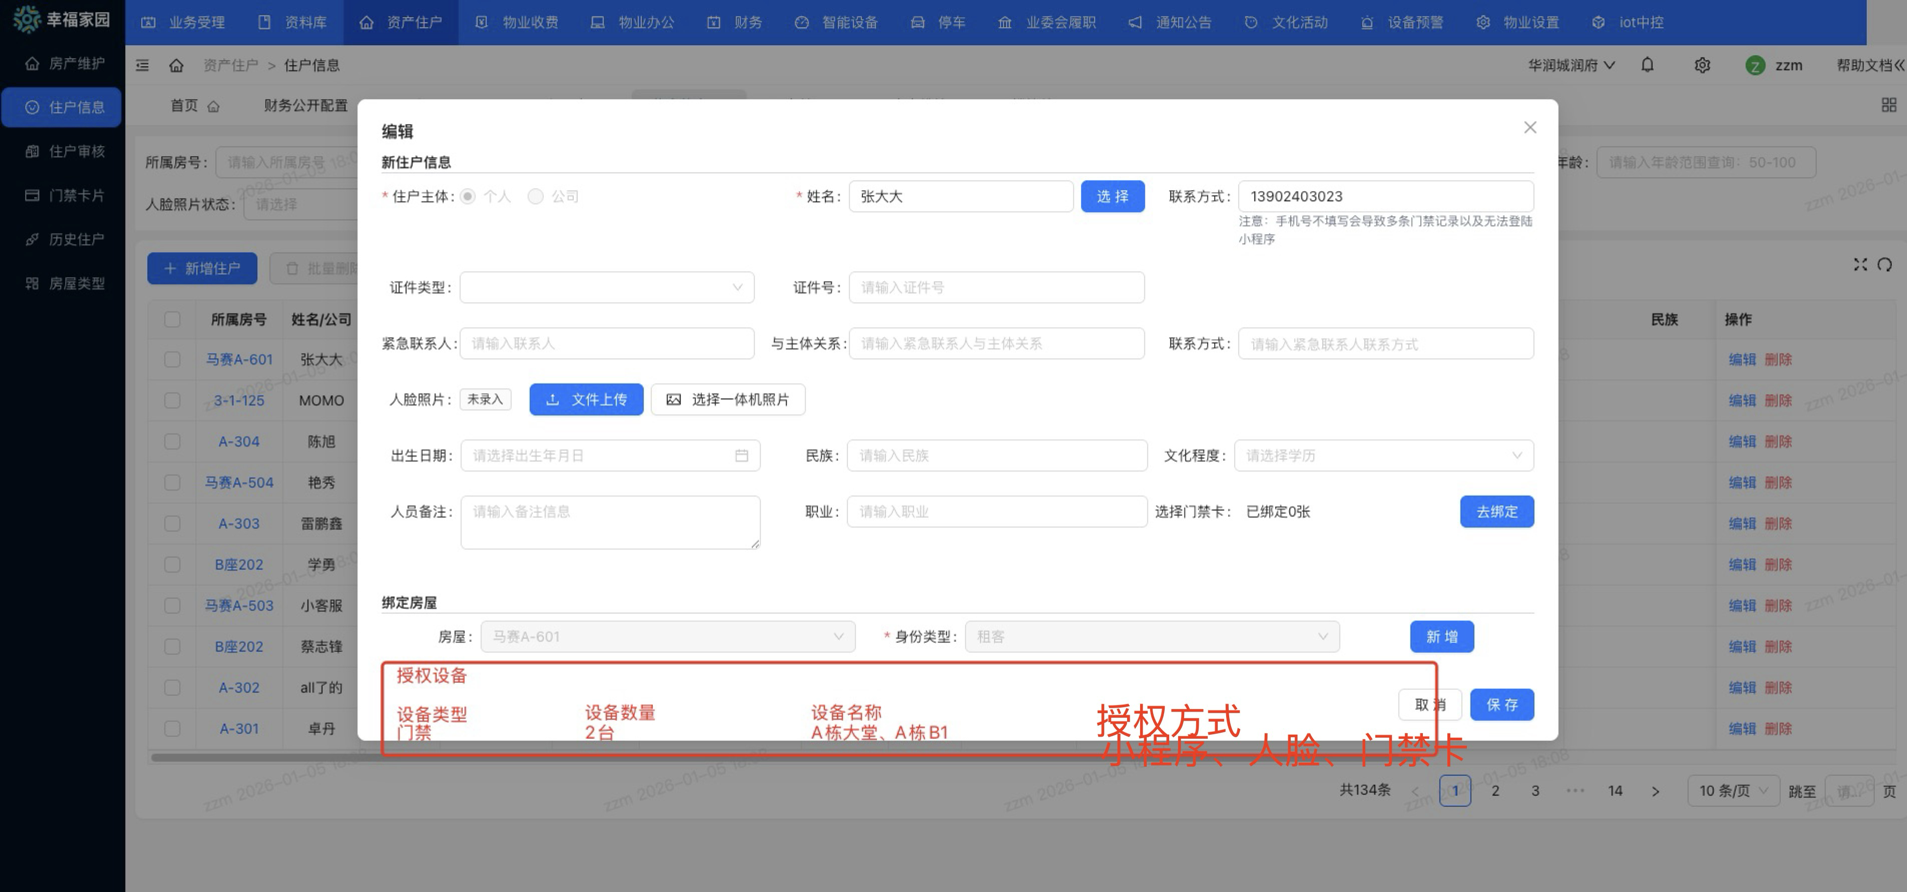Select the 个人 radio button
Viewport: 1907px width, 892px height.
click(468, 197)
